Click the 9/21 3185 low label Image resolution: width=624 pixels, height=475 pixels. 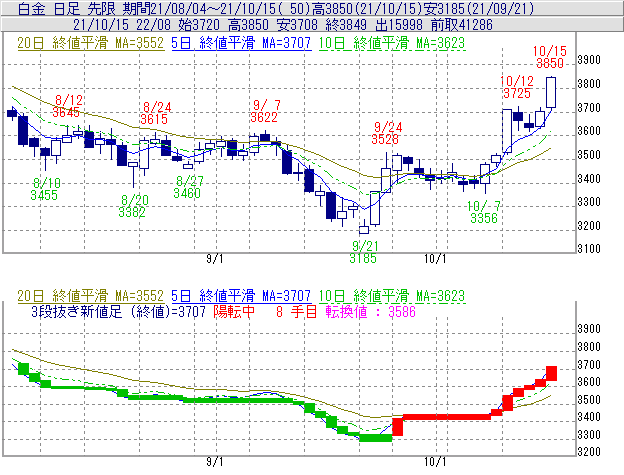(x=364, y=252)
